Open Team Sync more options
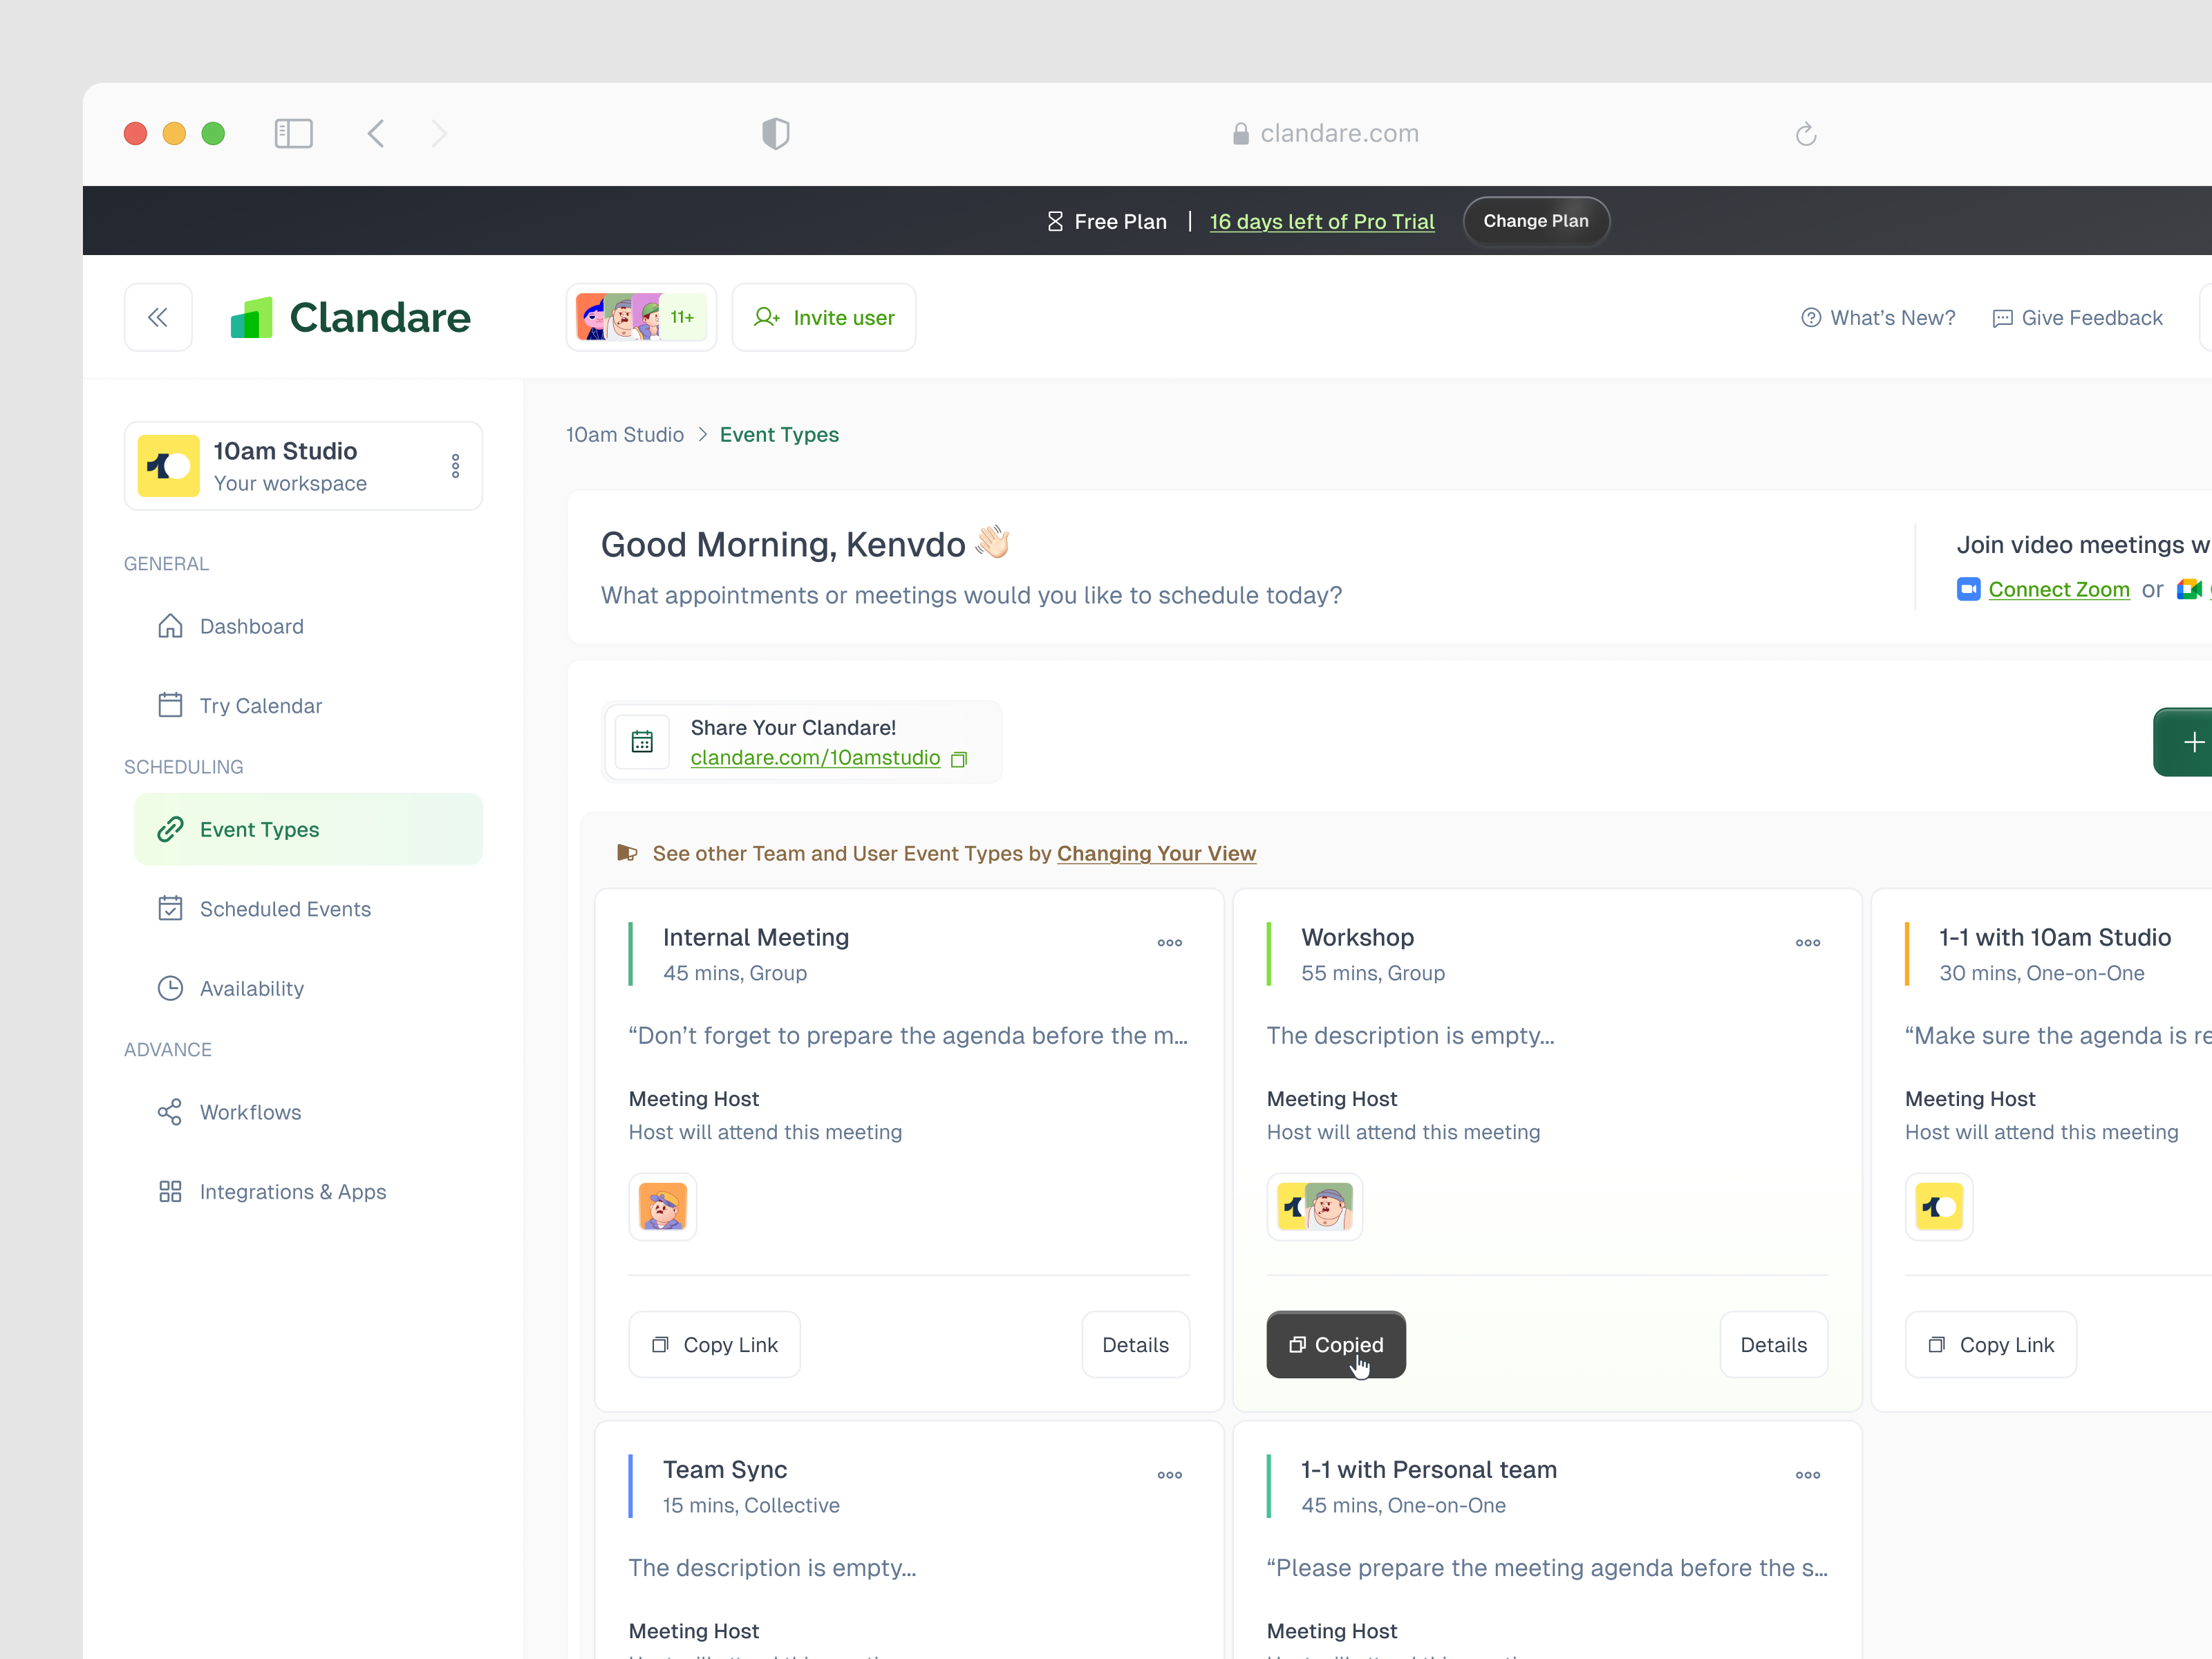Screen dimensions: 2212x1659 (x=1170, y=1475)
